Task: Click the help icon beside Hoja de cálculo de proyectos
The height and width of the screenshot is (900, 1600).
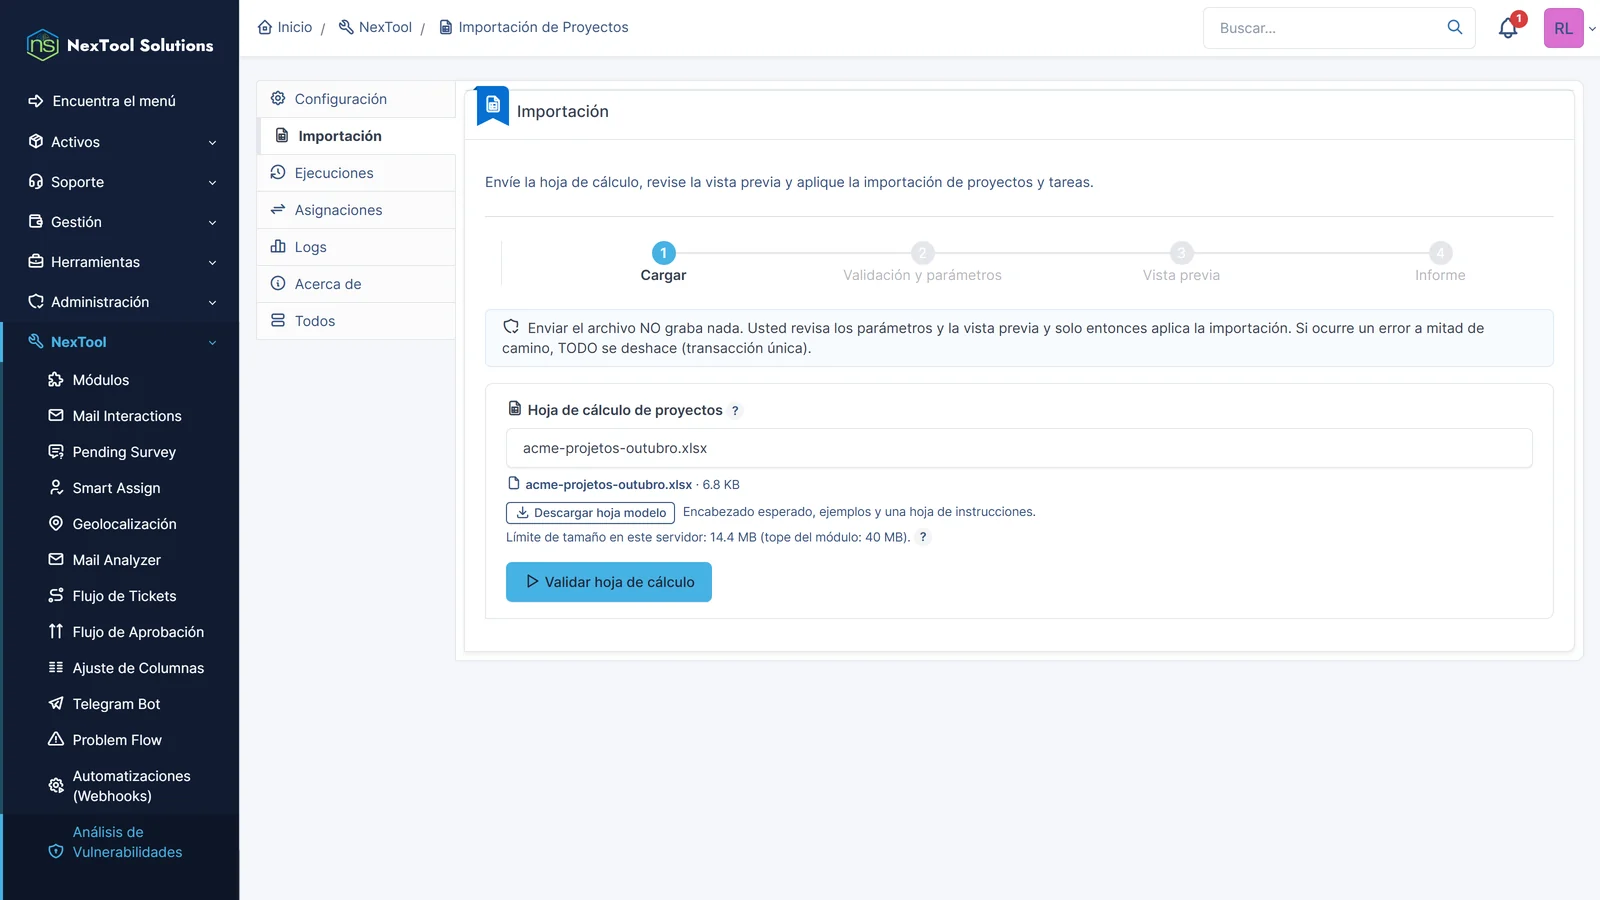Action: (x=735, y=411)
